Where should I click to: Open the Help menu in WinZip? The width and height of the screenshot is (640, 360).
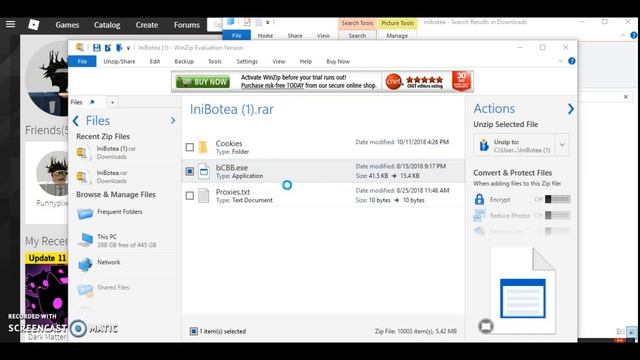pyautogui.click(x=306, y=61)
